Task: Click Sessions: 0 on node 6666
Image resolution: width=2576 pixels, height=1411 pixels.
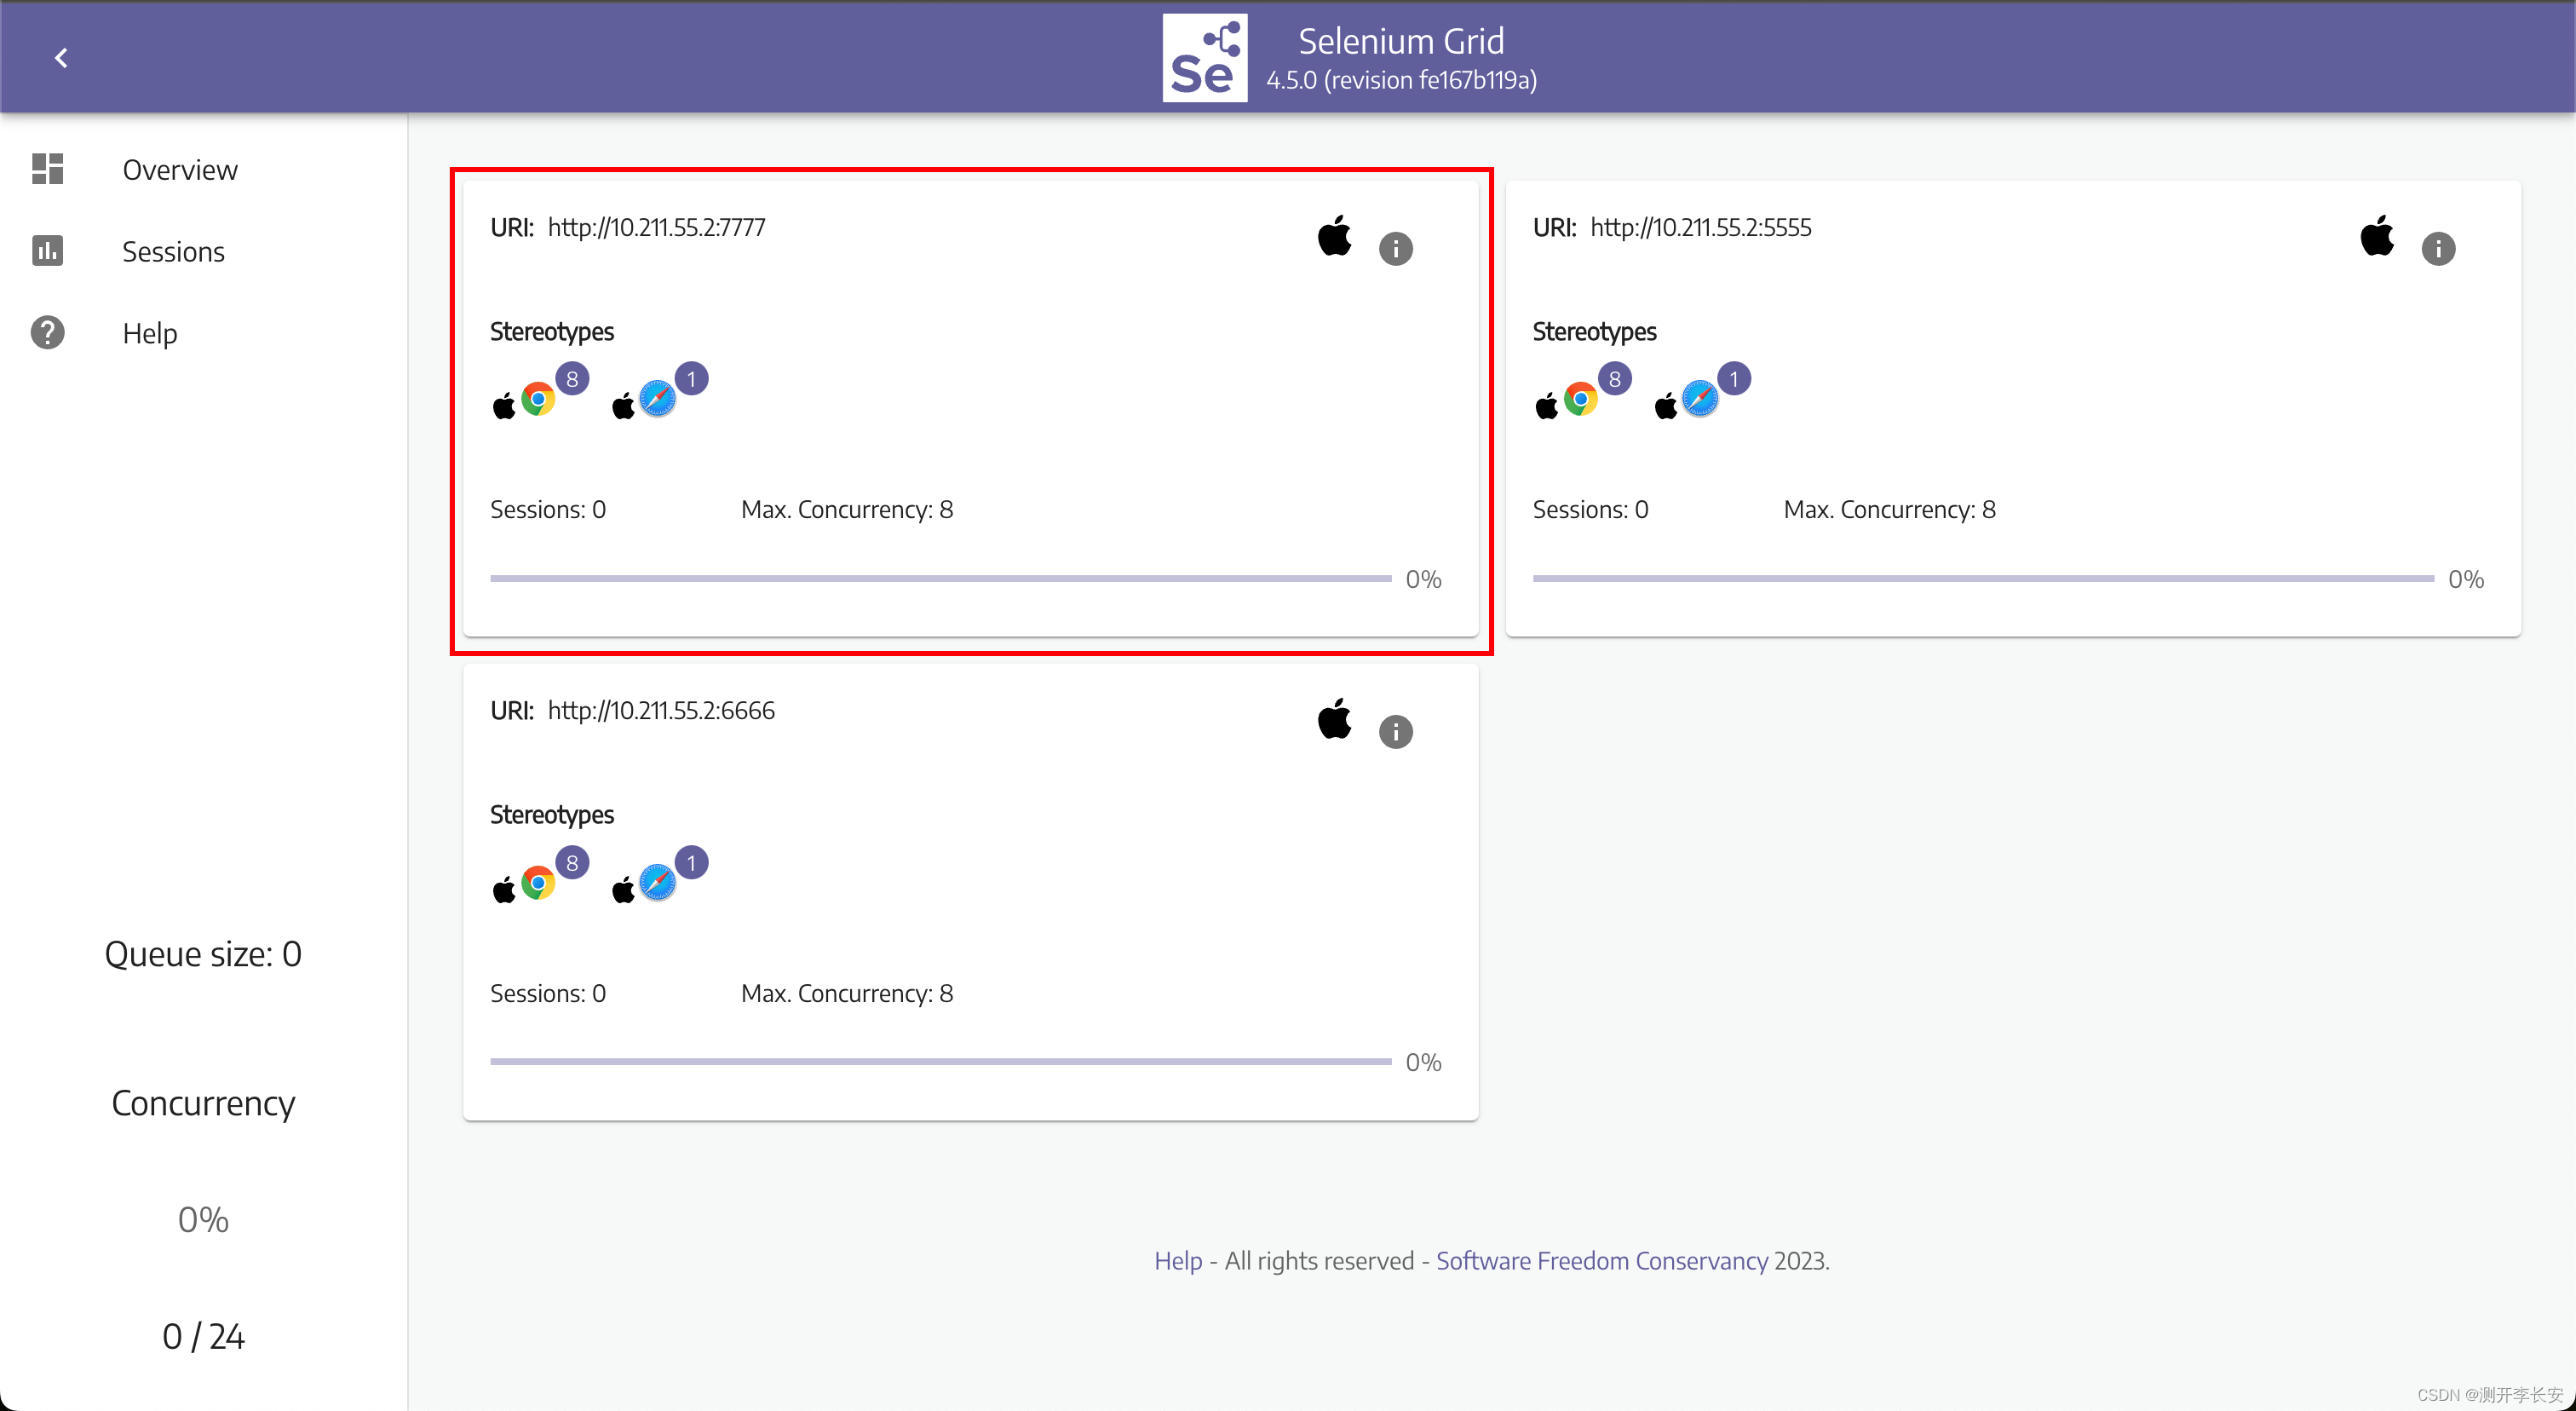Action: [547, 994]
